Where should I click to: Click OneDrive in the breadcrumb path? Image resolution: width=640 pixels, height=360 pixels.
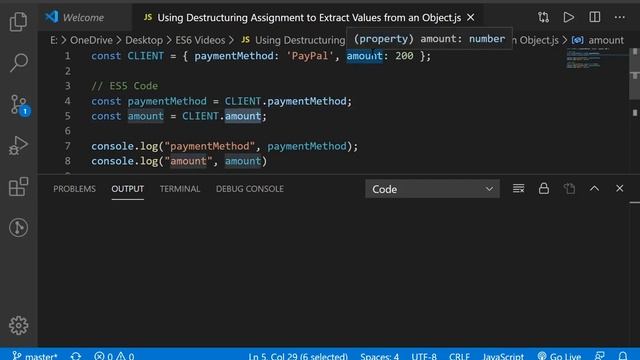91,40
